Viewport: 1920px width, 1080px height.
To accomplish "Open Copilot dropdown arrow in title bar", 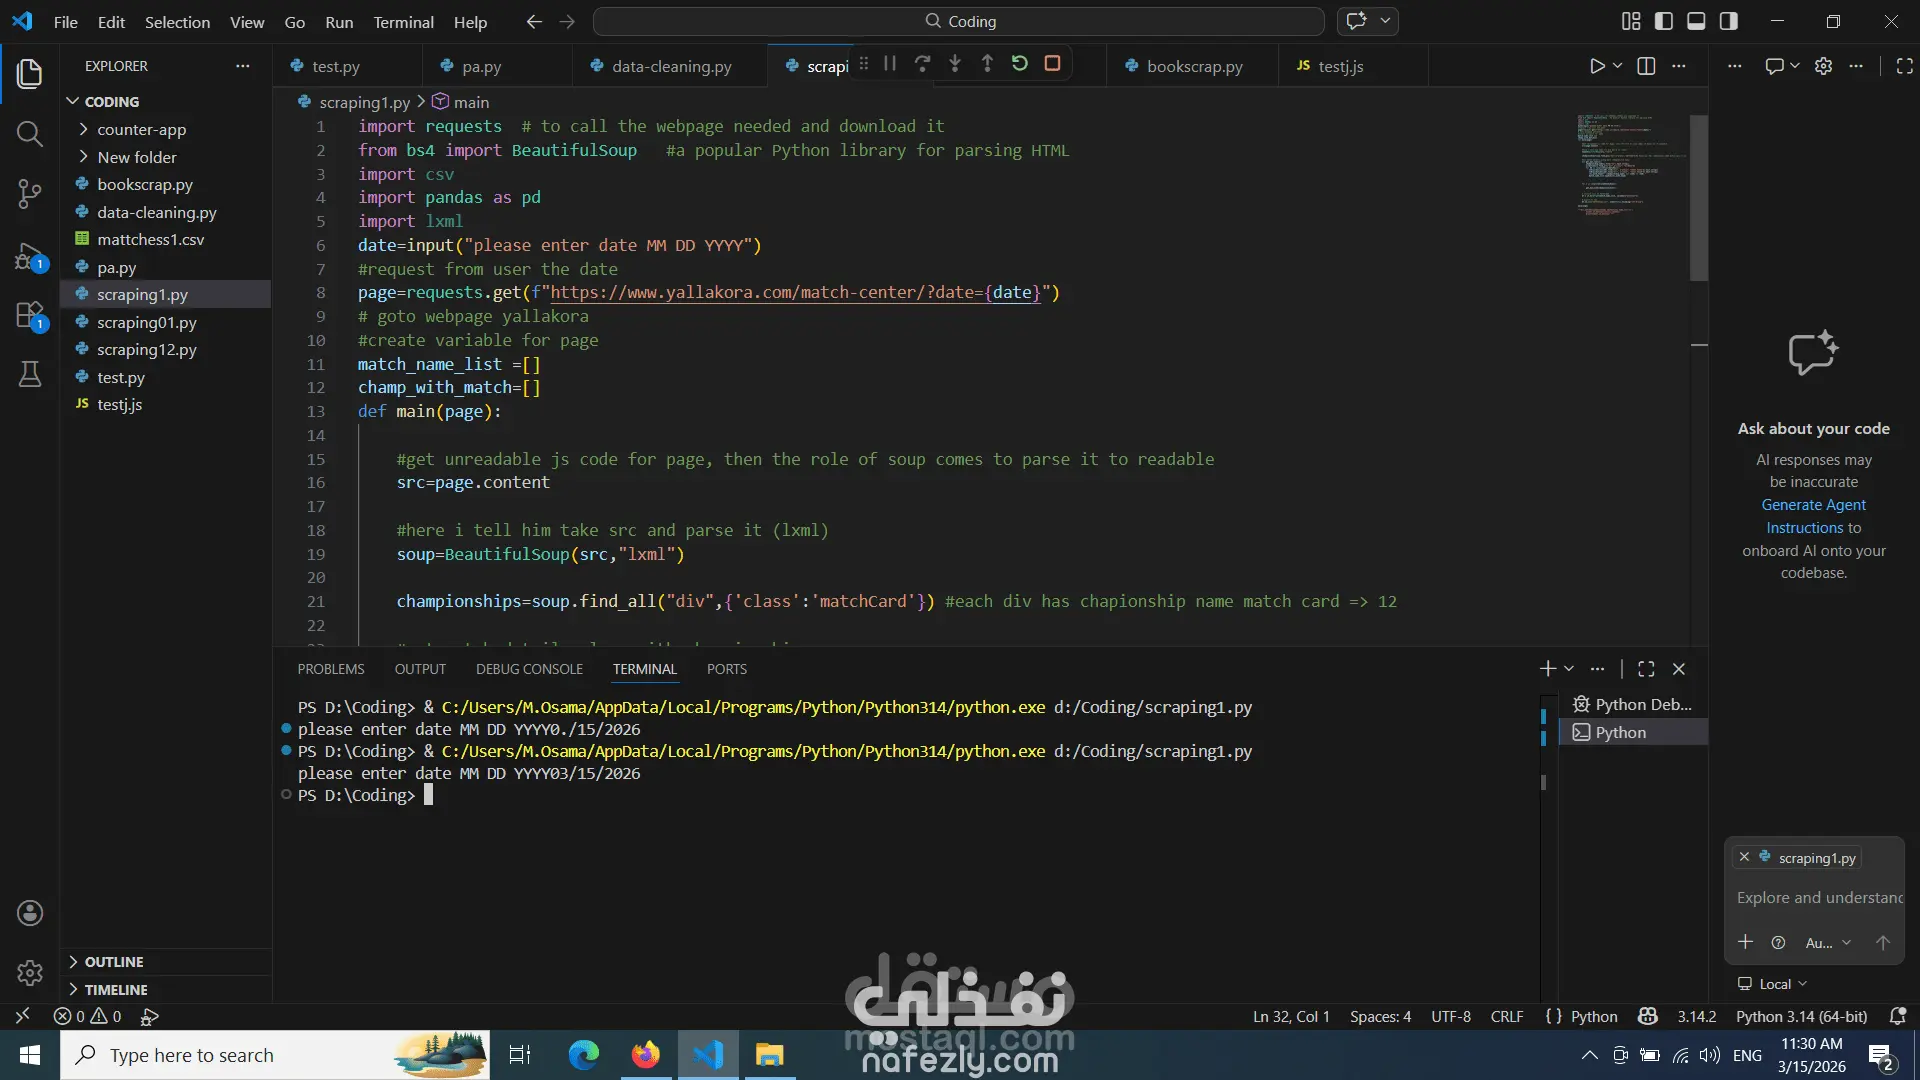I will pos(1385,21).
